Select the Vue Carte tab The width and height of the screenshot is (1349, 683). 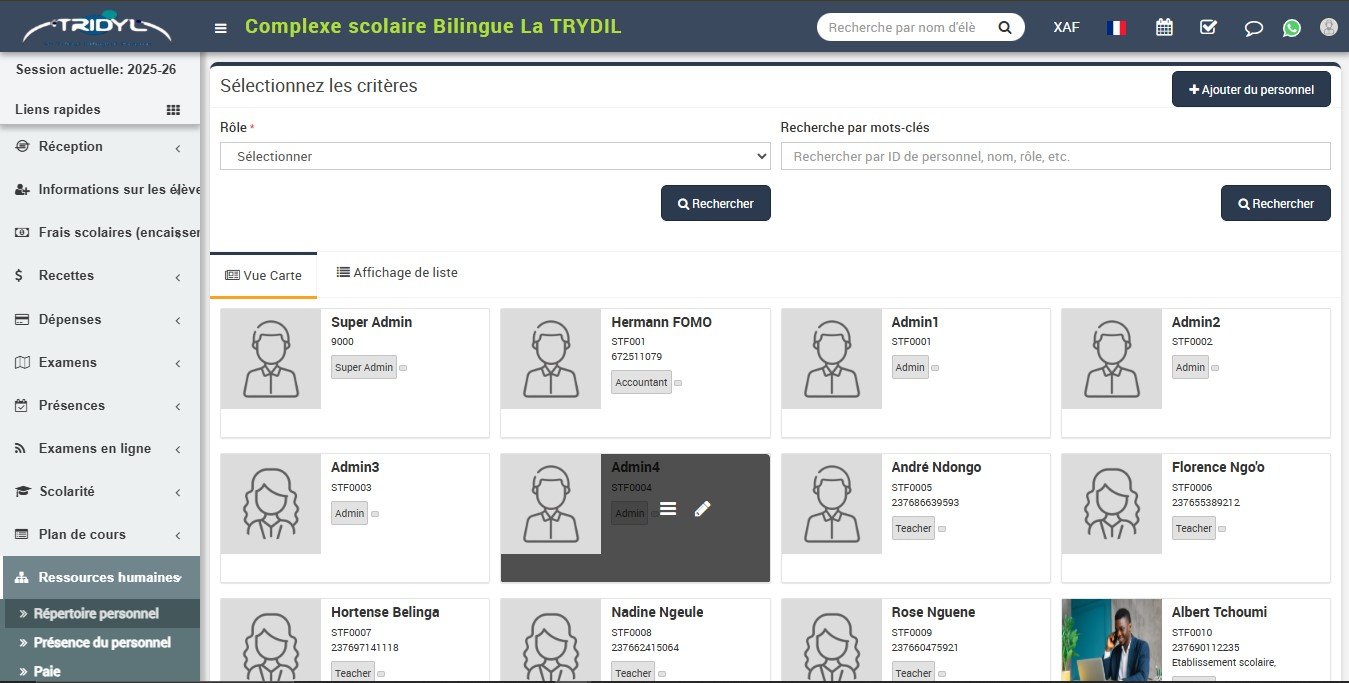(263, 275)
